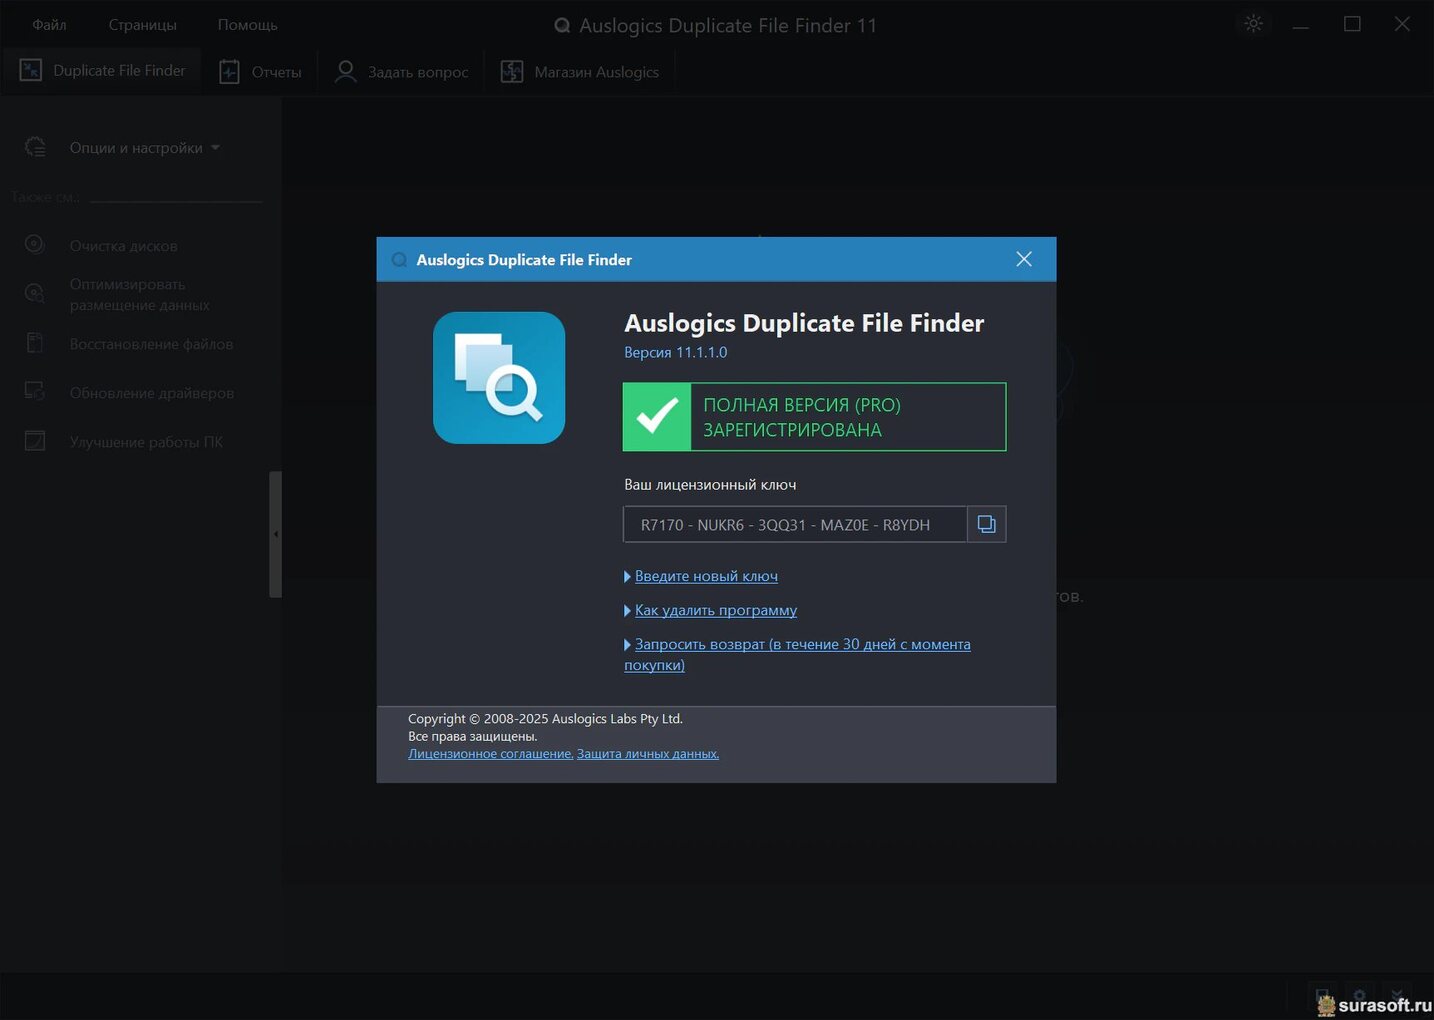Image resolution: width=1434 pixels, height=1020 pixels.
Task: Click the Очистка дисков sidebar icon
Action: click(x=35, y=245)
